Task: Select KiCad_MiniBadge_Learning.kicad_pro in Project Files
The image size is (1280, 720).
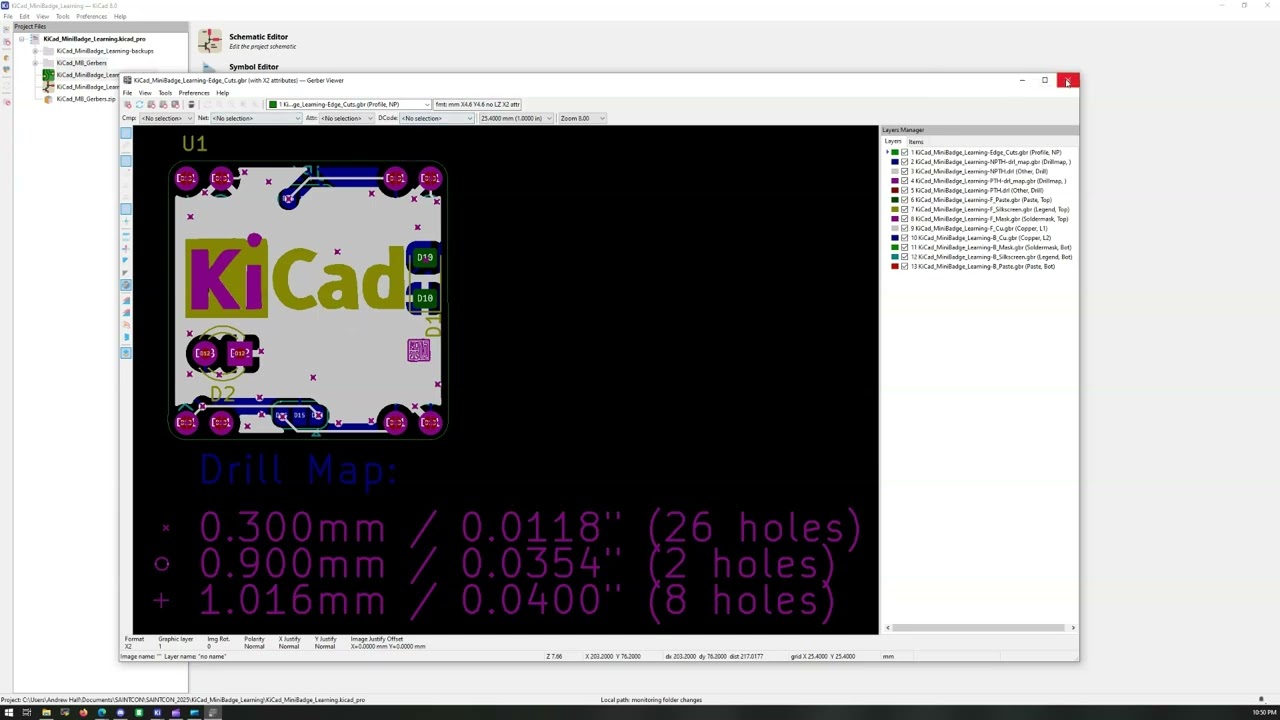Action: click(x=94, y=39)
